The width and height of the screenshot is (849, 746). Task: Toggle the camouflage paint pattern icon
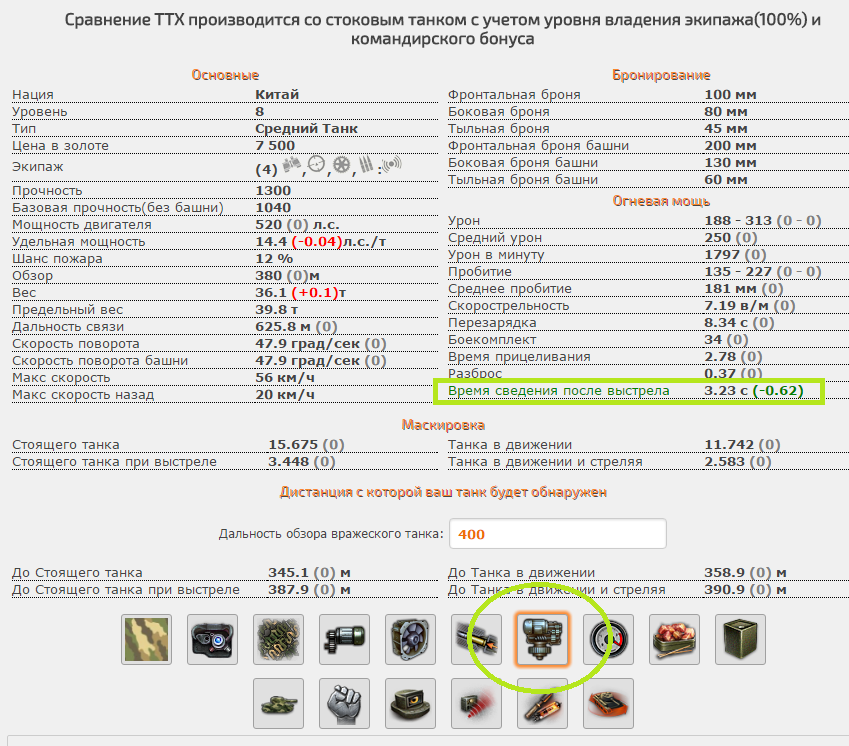(146, 639)
